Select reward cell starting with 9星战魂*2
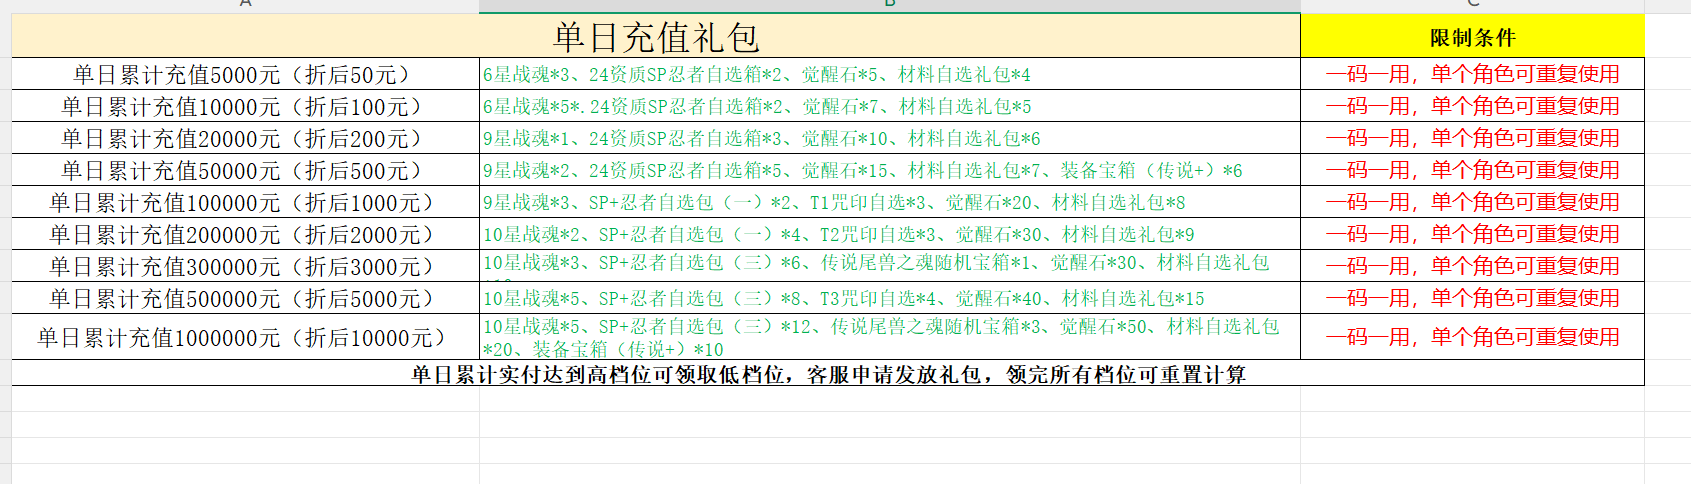Image resolution: width=1691 pixels, height=484 pixels. (862, 171)
